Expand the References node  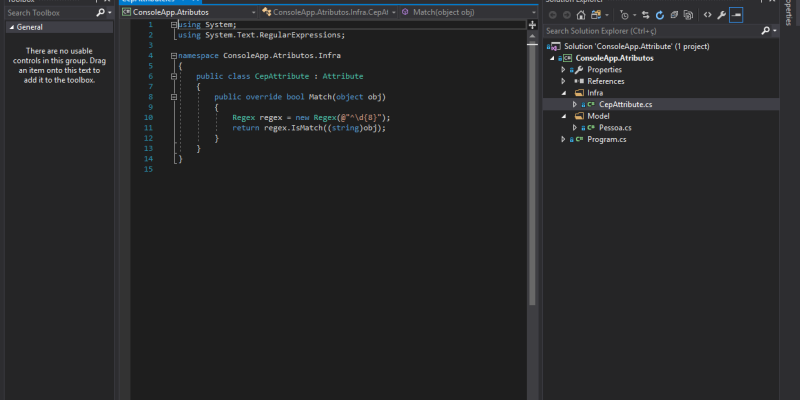point(564,81)
